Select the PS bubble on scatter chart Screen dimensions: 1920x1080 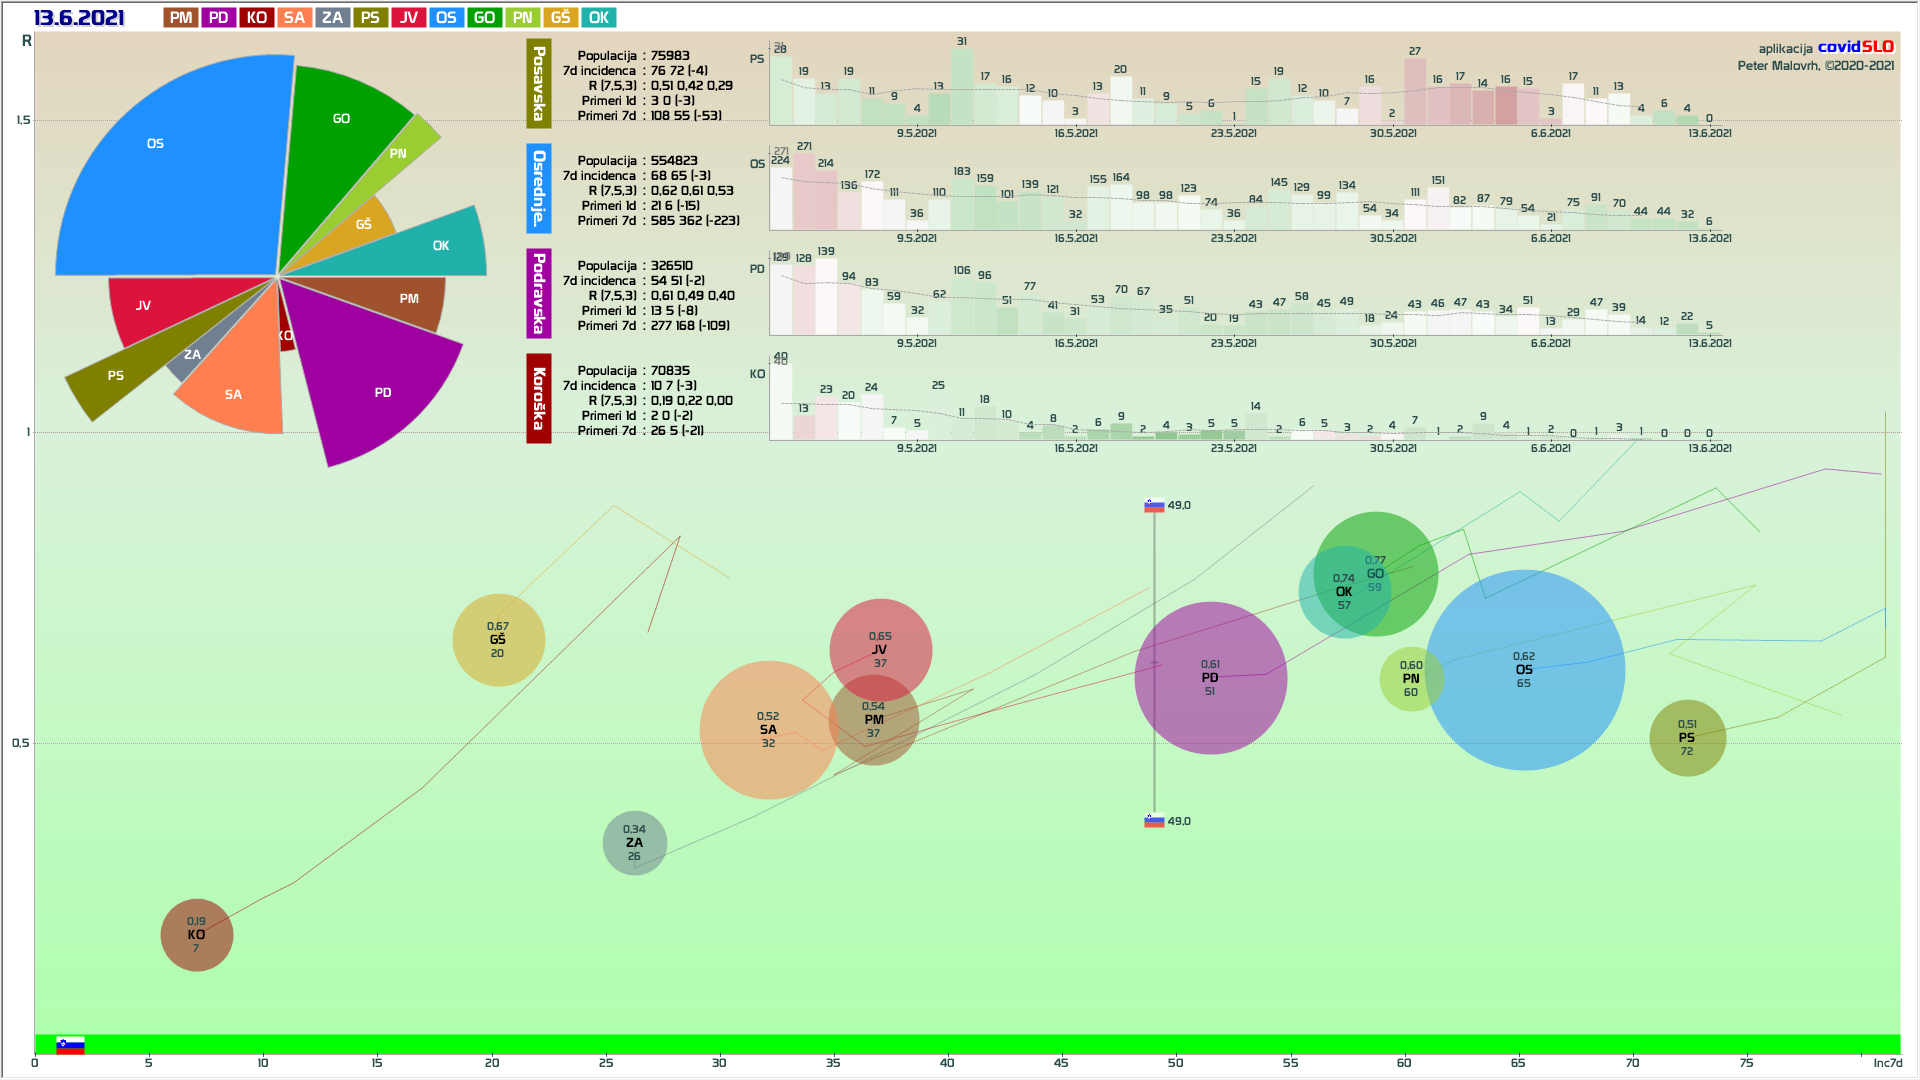1687,738
